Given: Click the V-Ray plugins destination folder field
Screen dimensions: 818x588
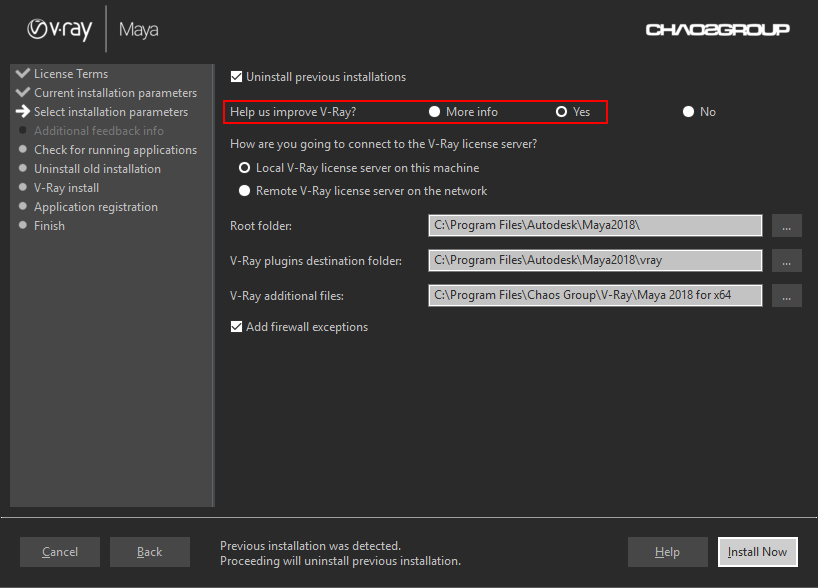Looking at the screenshot, I should tap(595, 260).
